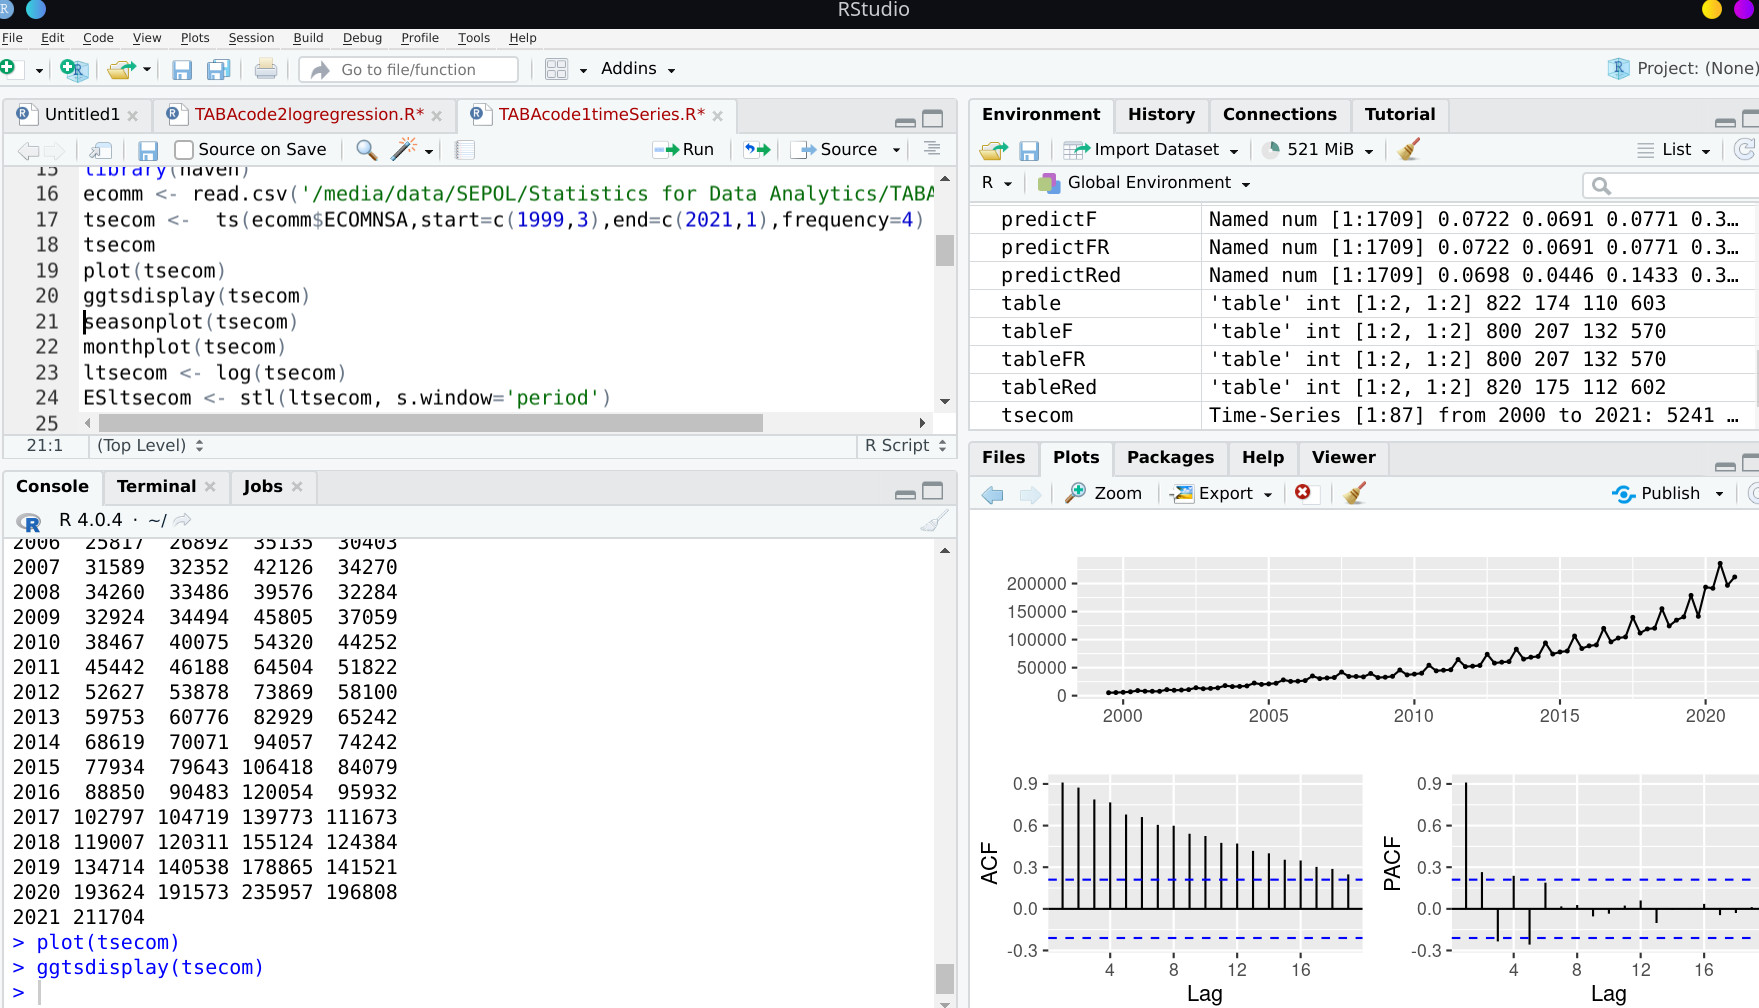The image size is (1759, 1008).
Task: Clear environment objects with the broom icon
Action: tap(1409, 149)
